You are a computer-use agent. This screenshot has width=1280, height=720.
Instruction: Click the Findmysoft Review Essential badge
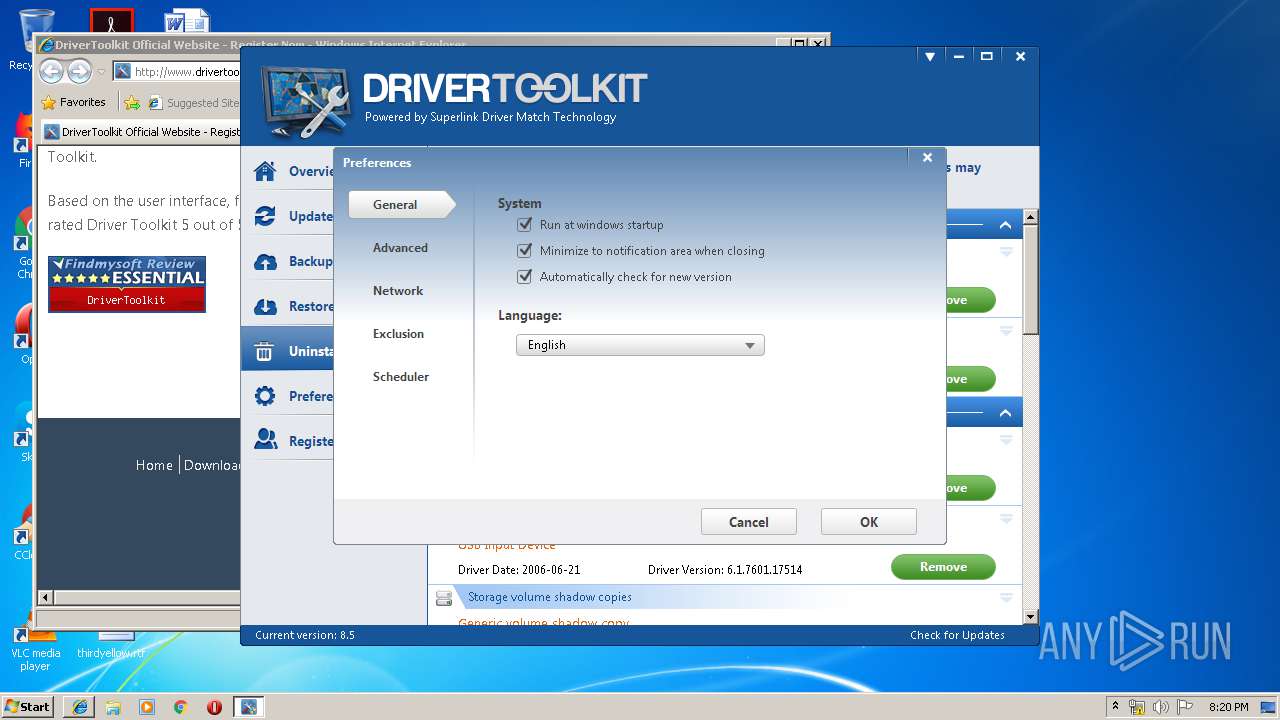(x=127, y=284)
